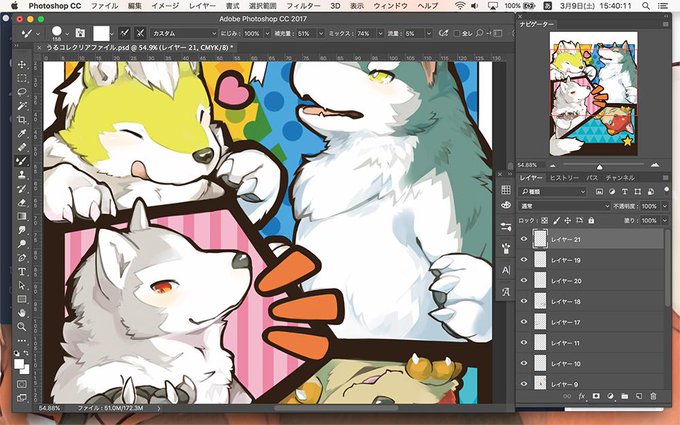The image size is (680, 425).
Task: Open the 不透明度 opacity dropdown arrow
Action: pyautogui.click(x=664, y=206)
